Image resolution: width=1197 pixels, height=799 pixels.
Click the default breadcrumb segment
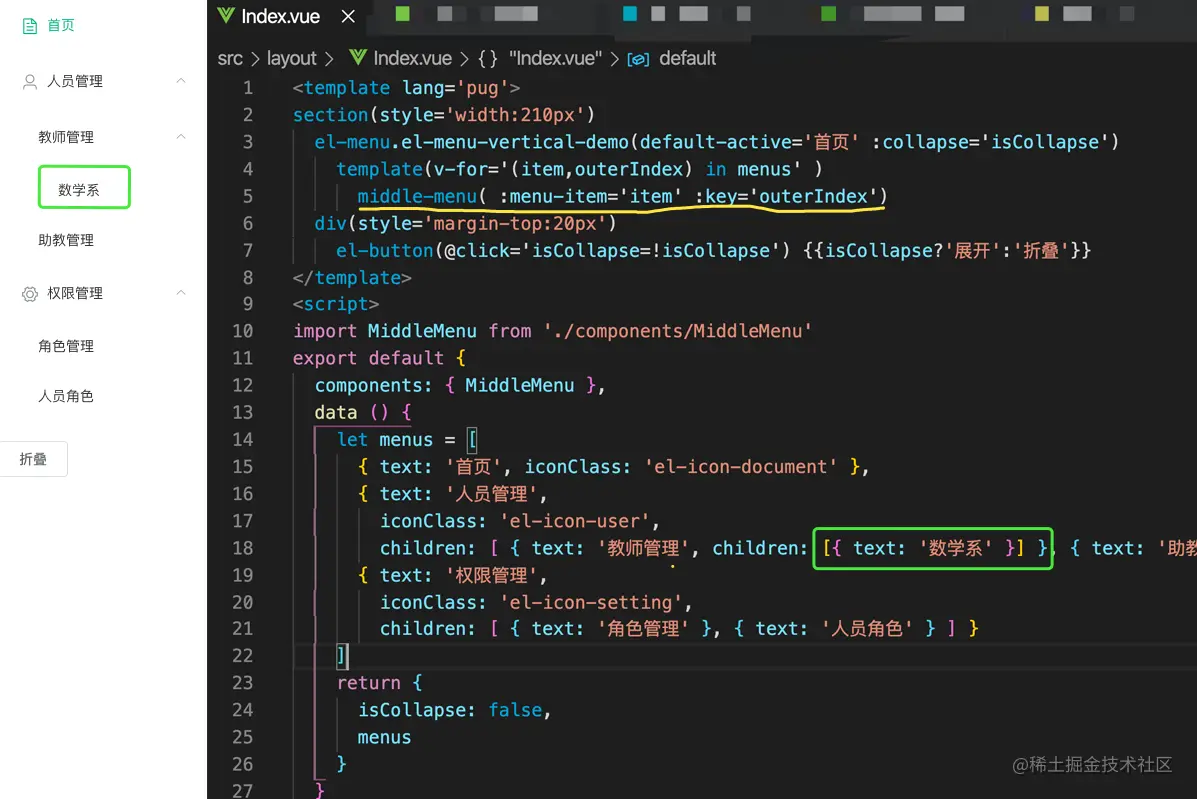point(687,58)
